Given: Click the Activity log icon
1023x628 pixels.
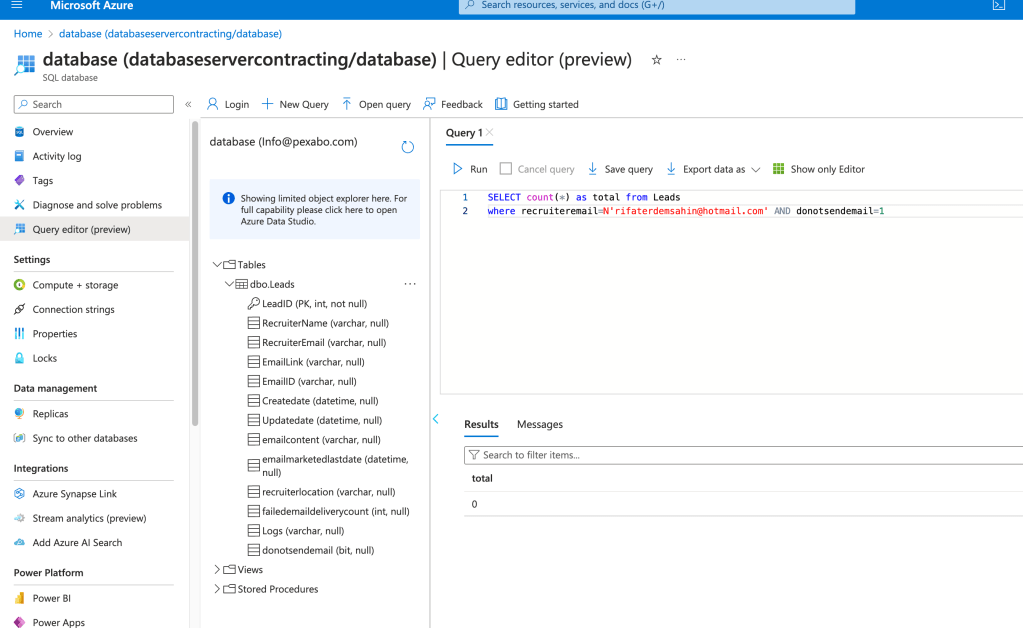Looking at the screenshot, I should (x=20, y=156).
